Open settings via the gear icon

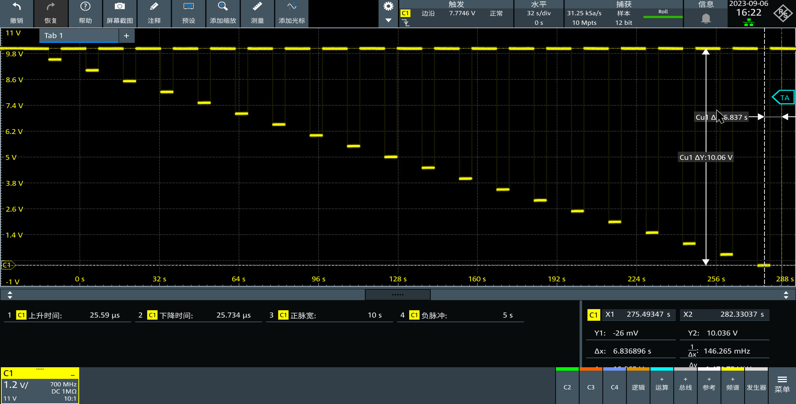tap(388, 7)
